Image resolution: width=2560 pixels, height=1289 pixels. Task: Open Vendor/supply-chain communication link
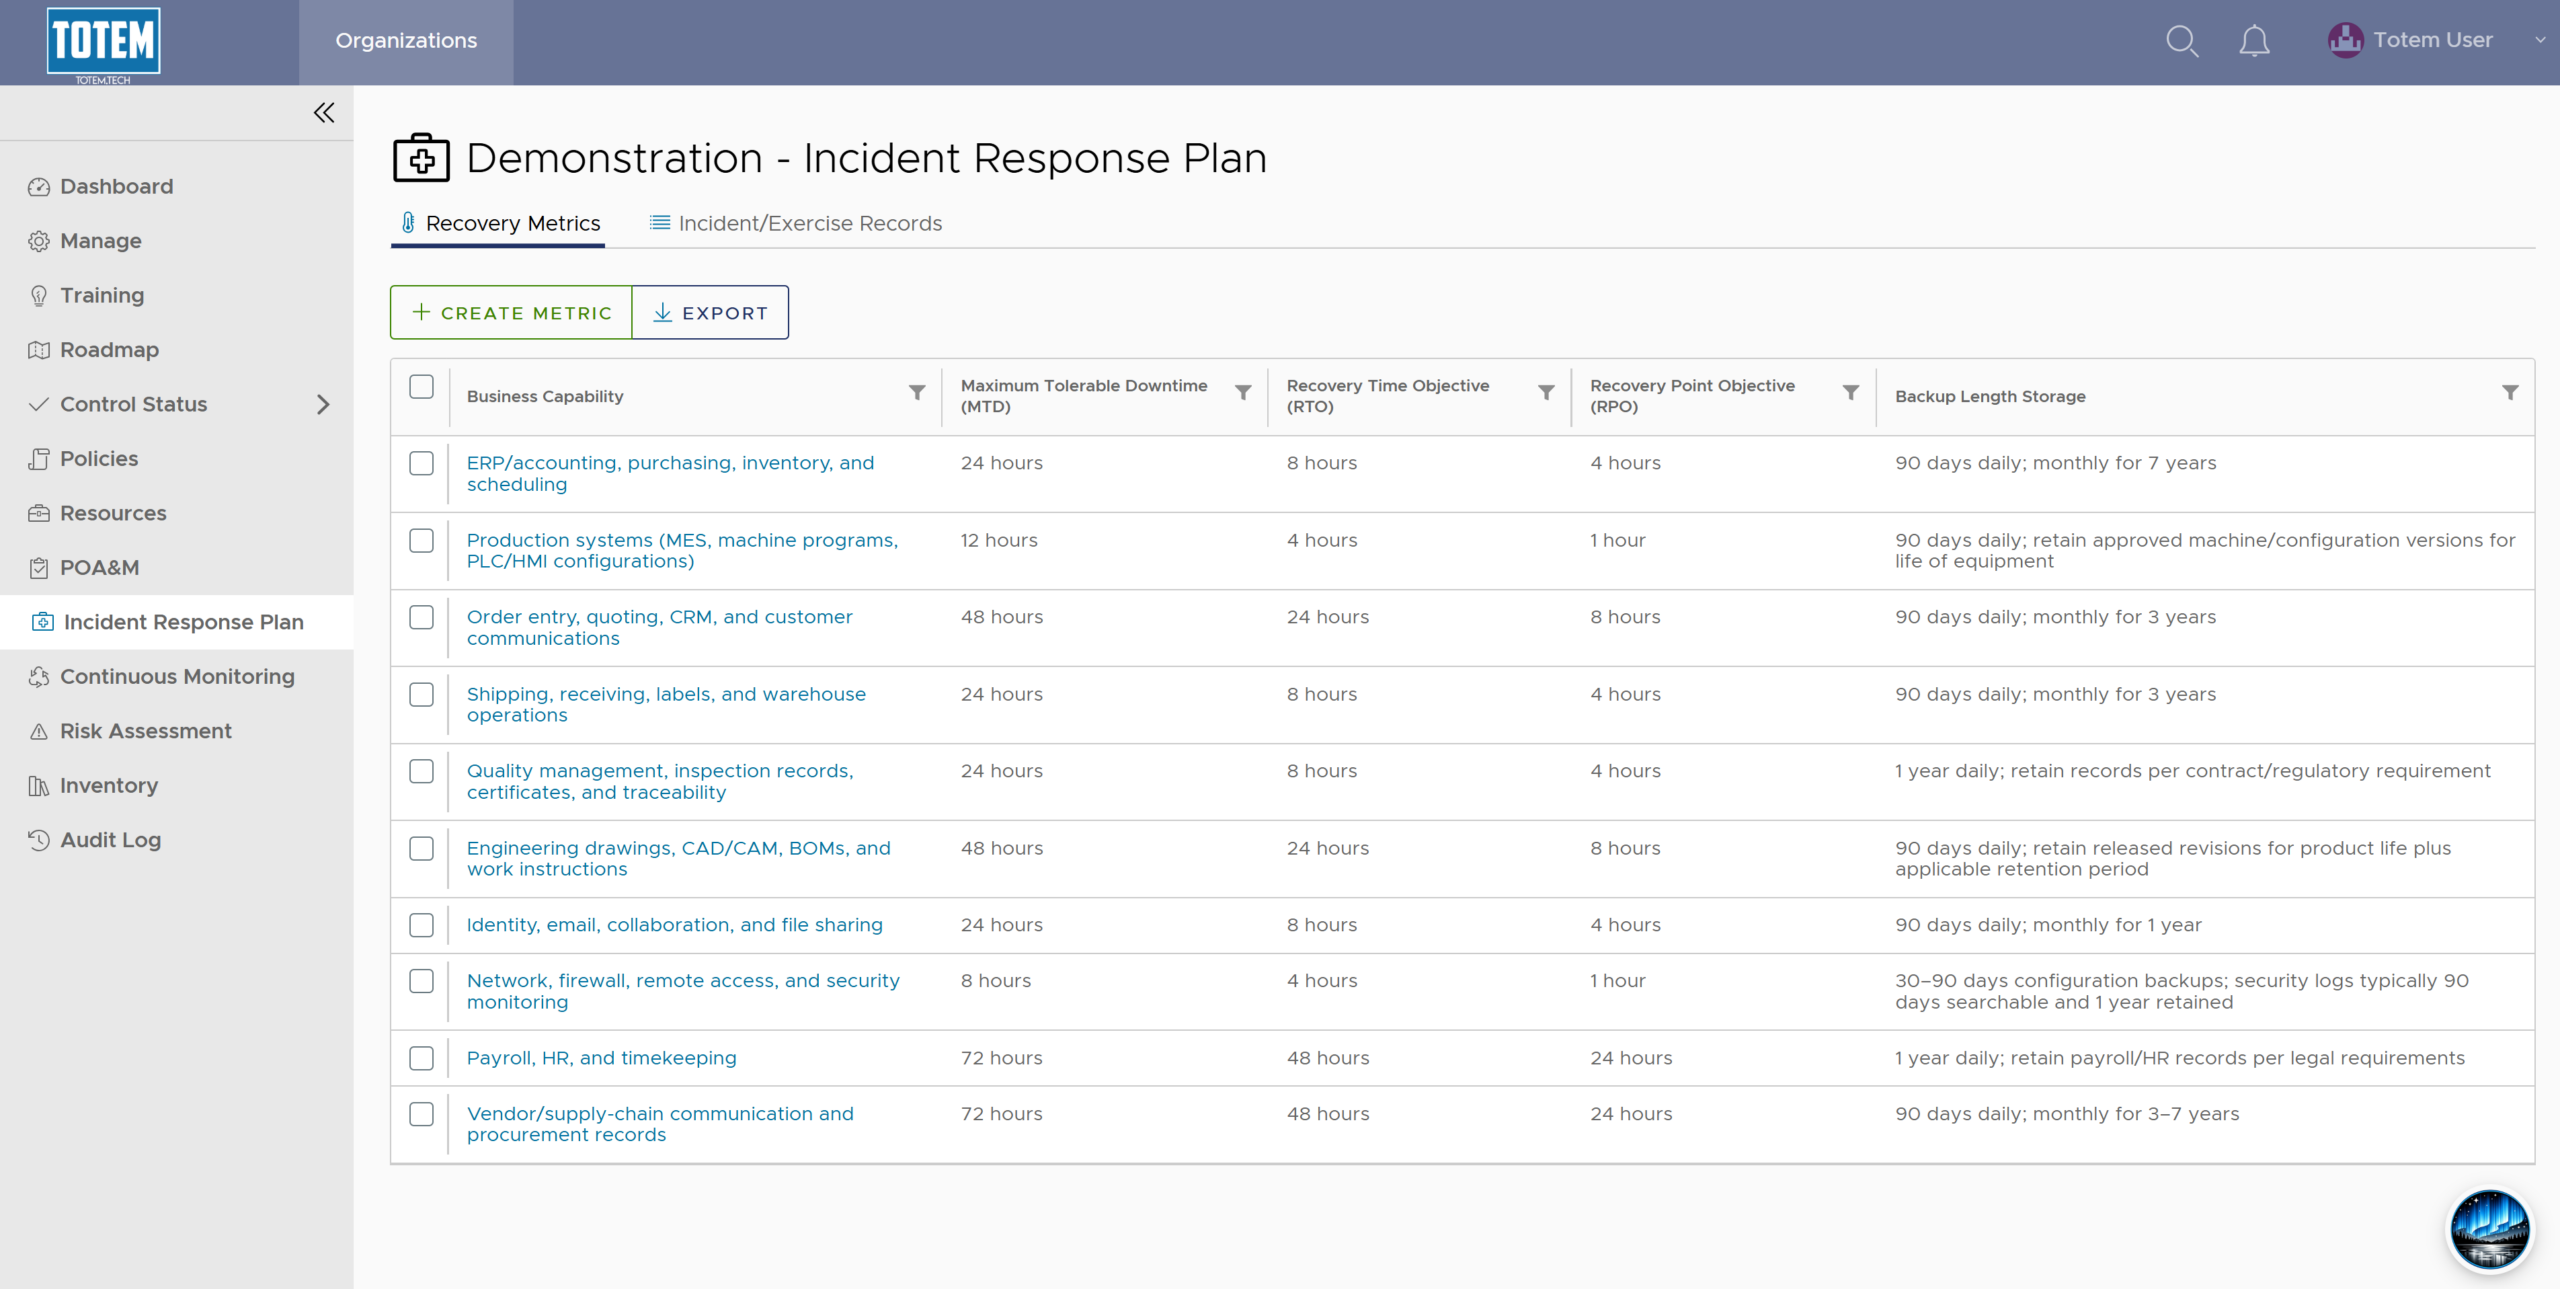click(660, 1125)
